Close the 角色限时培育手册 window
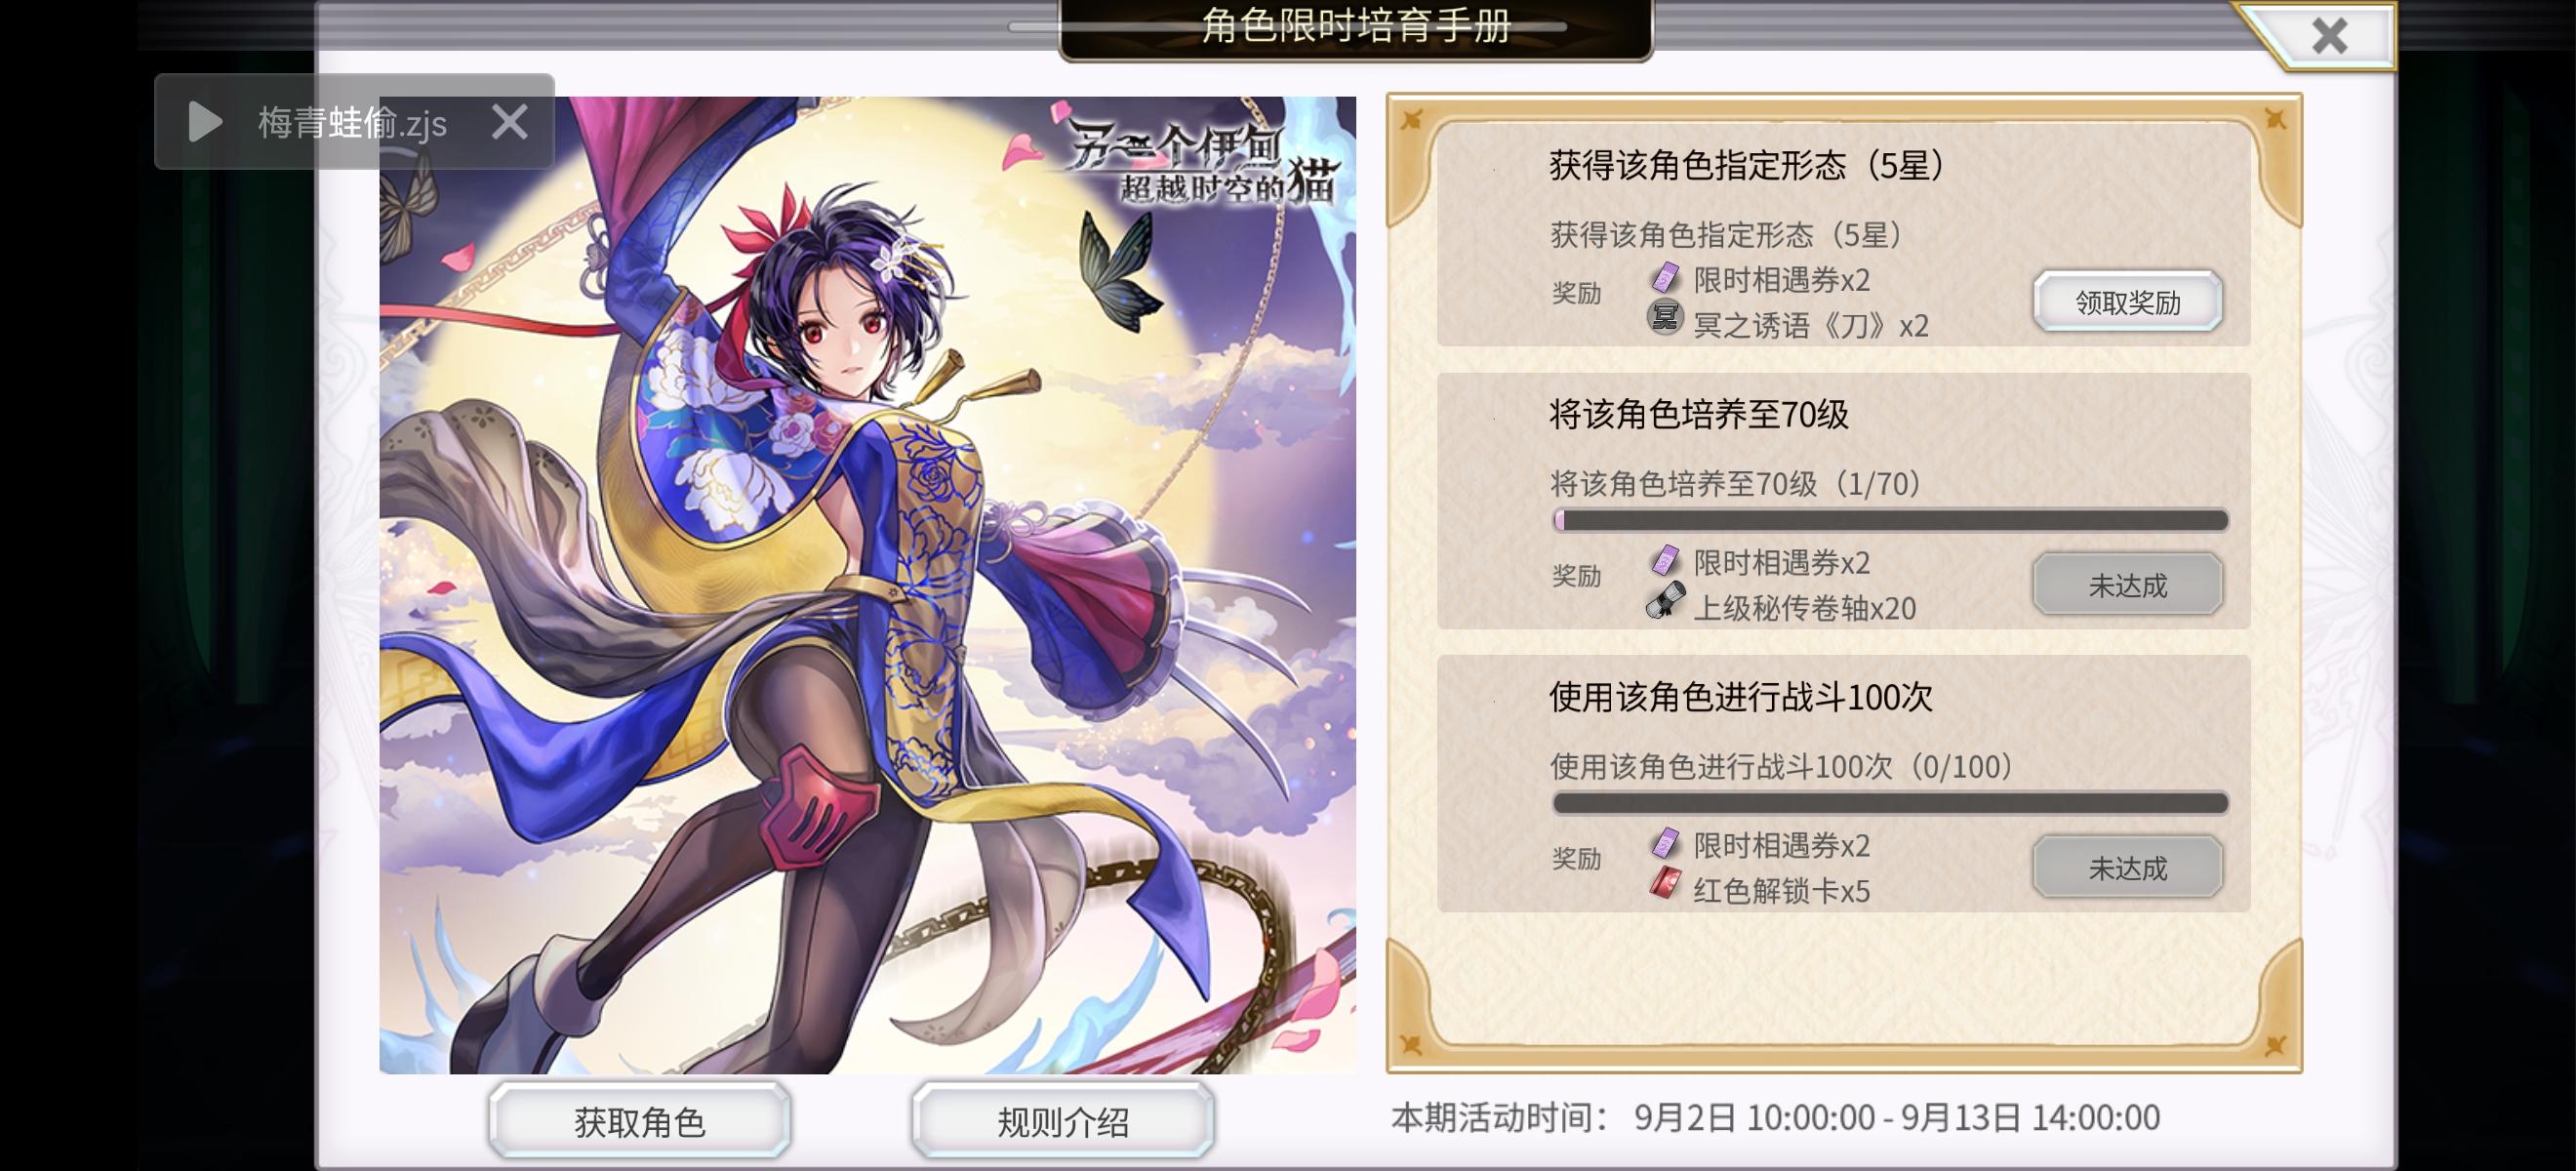 2329,36
